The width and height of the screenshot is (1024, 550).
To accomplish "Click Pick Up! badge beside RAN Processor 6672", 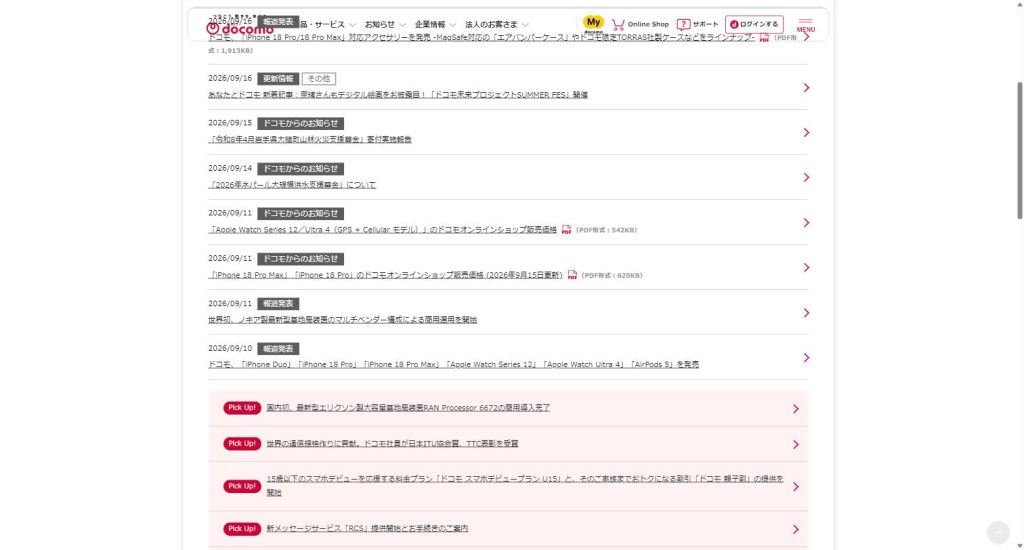I will [242, 408].
